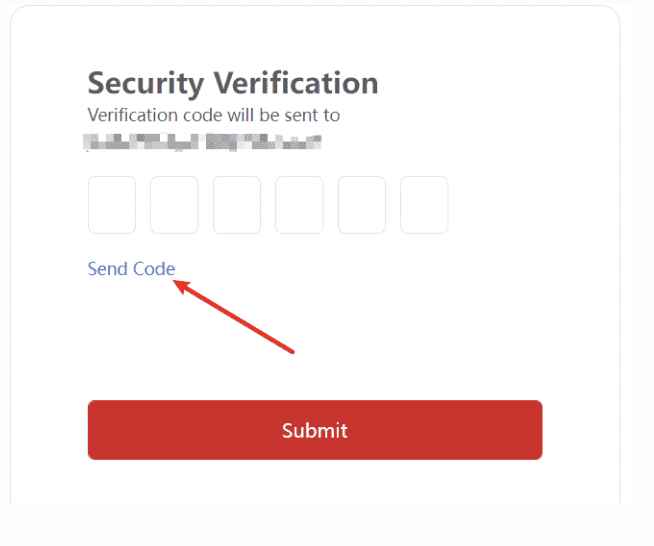Viewport: 654px width, 546px height.
Task: Click the Send Code link
Action: (131, 268)
